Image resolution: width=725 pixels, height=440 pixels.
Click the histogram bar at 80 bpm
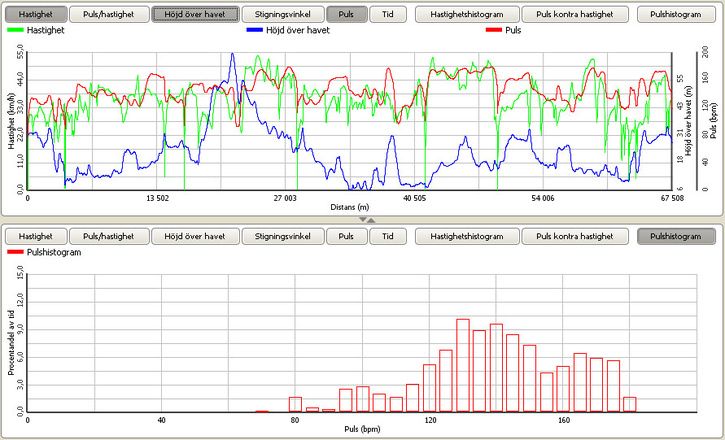(295, 404)
